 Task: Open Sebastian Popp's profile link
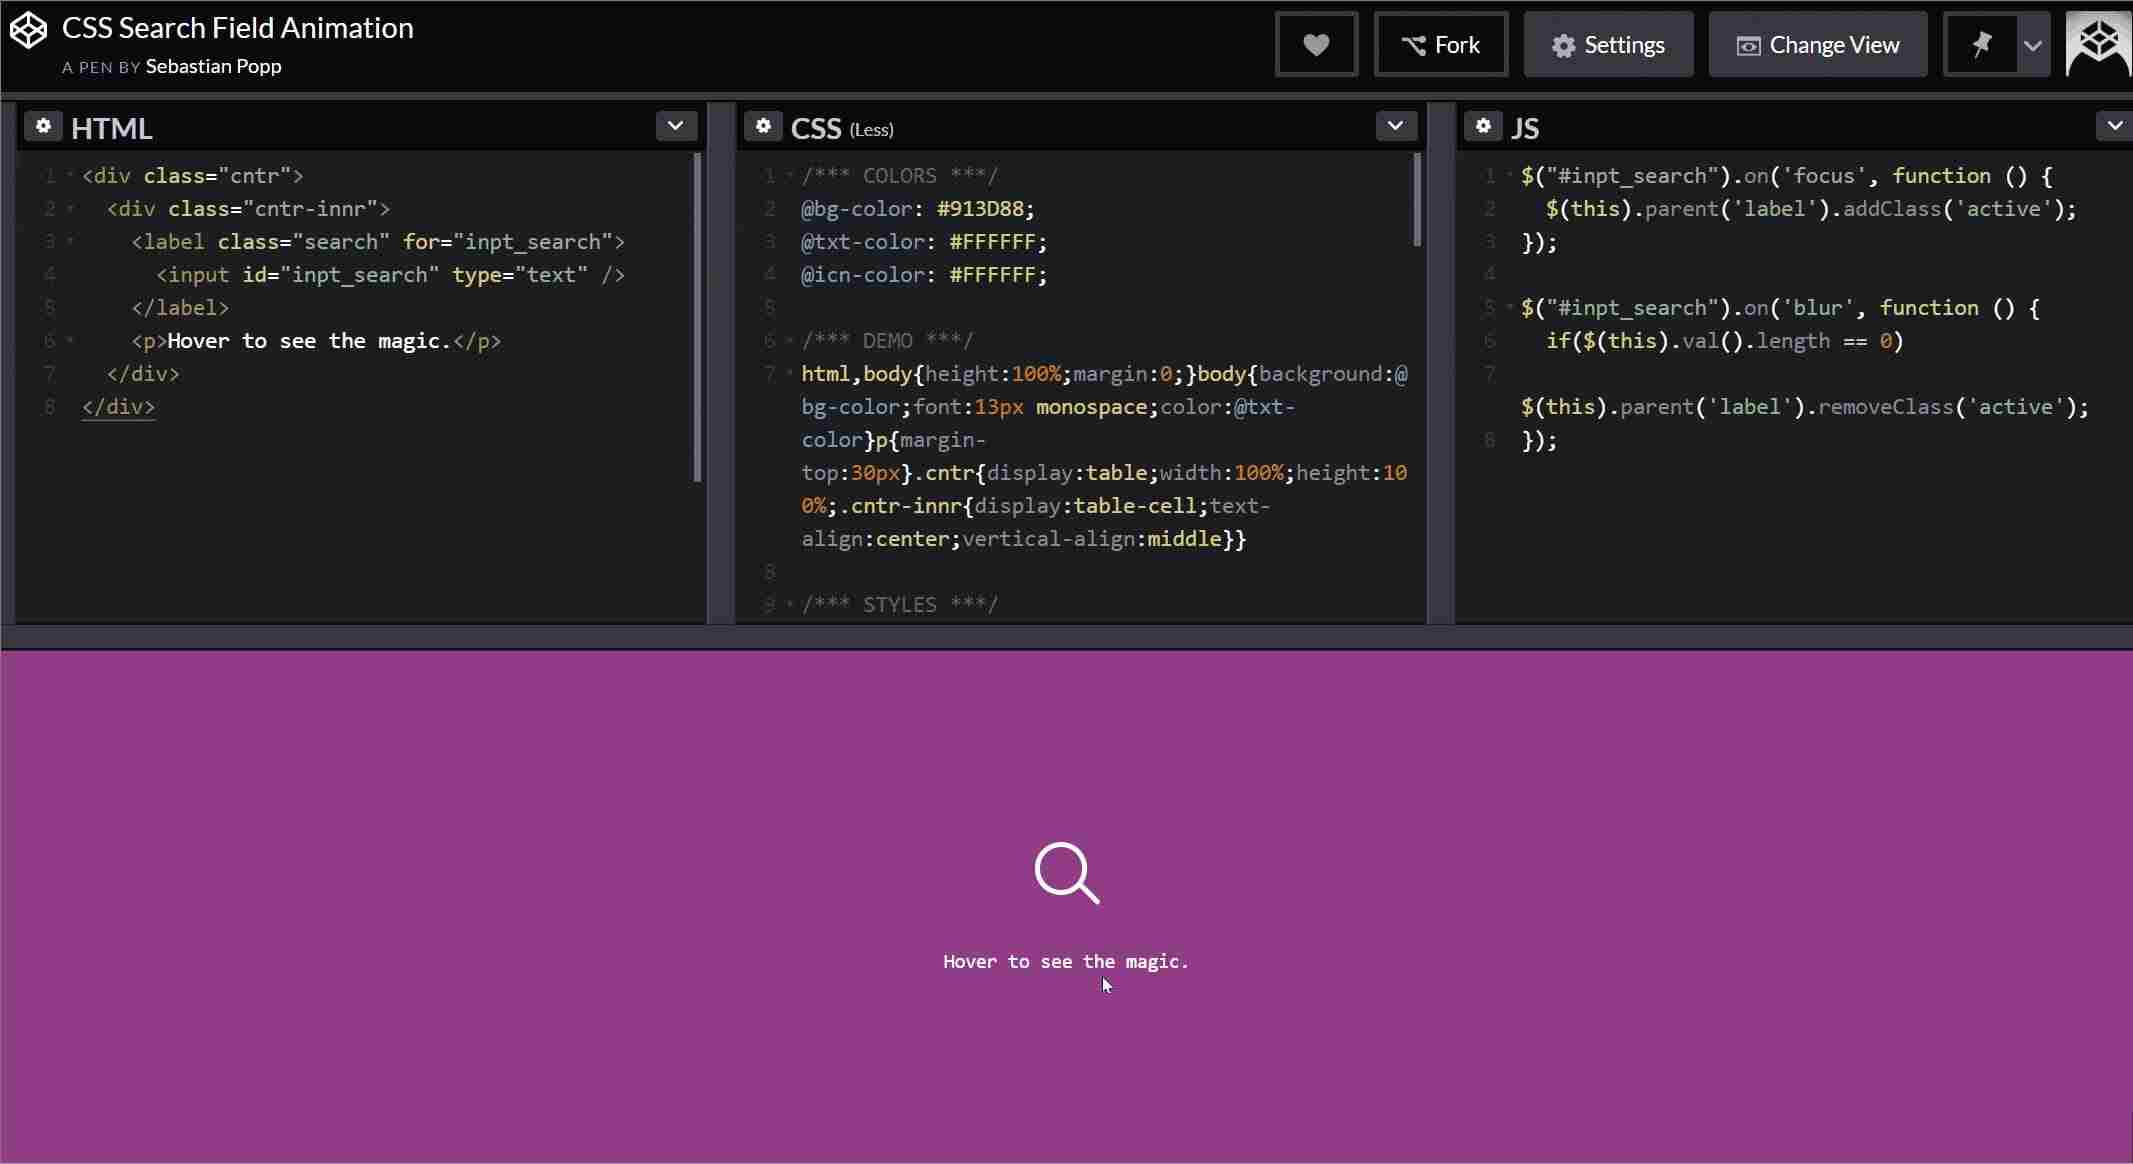214,67
